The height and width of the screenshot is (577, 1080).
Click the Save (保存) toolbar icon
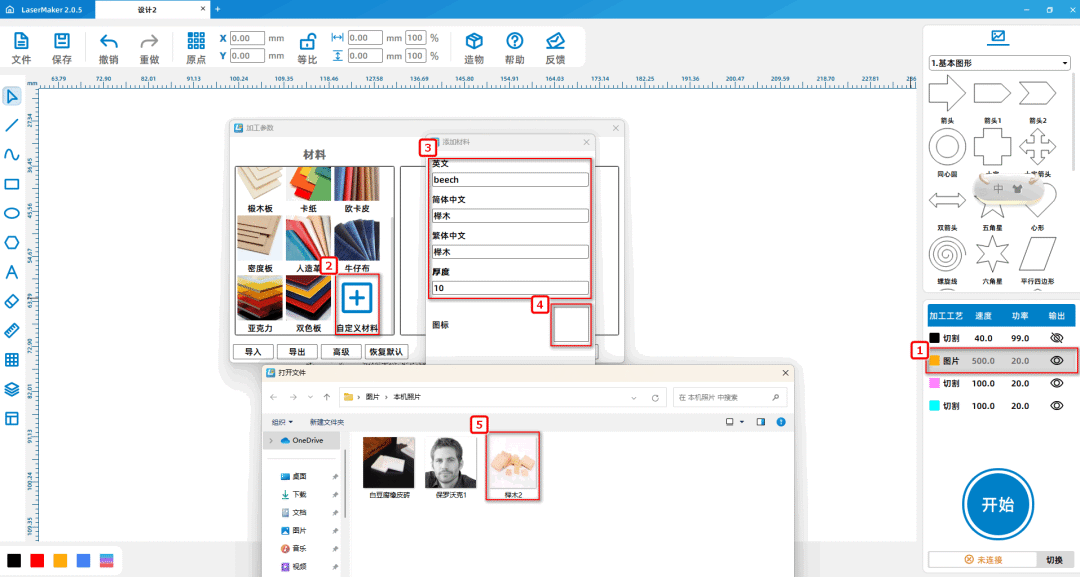coord(62,42)
